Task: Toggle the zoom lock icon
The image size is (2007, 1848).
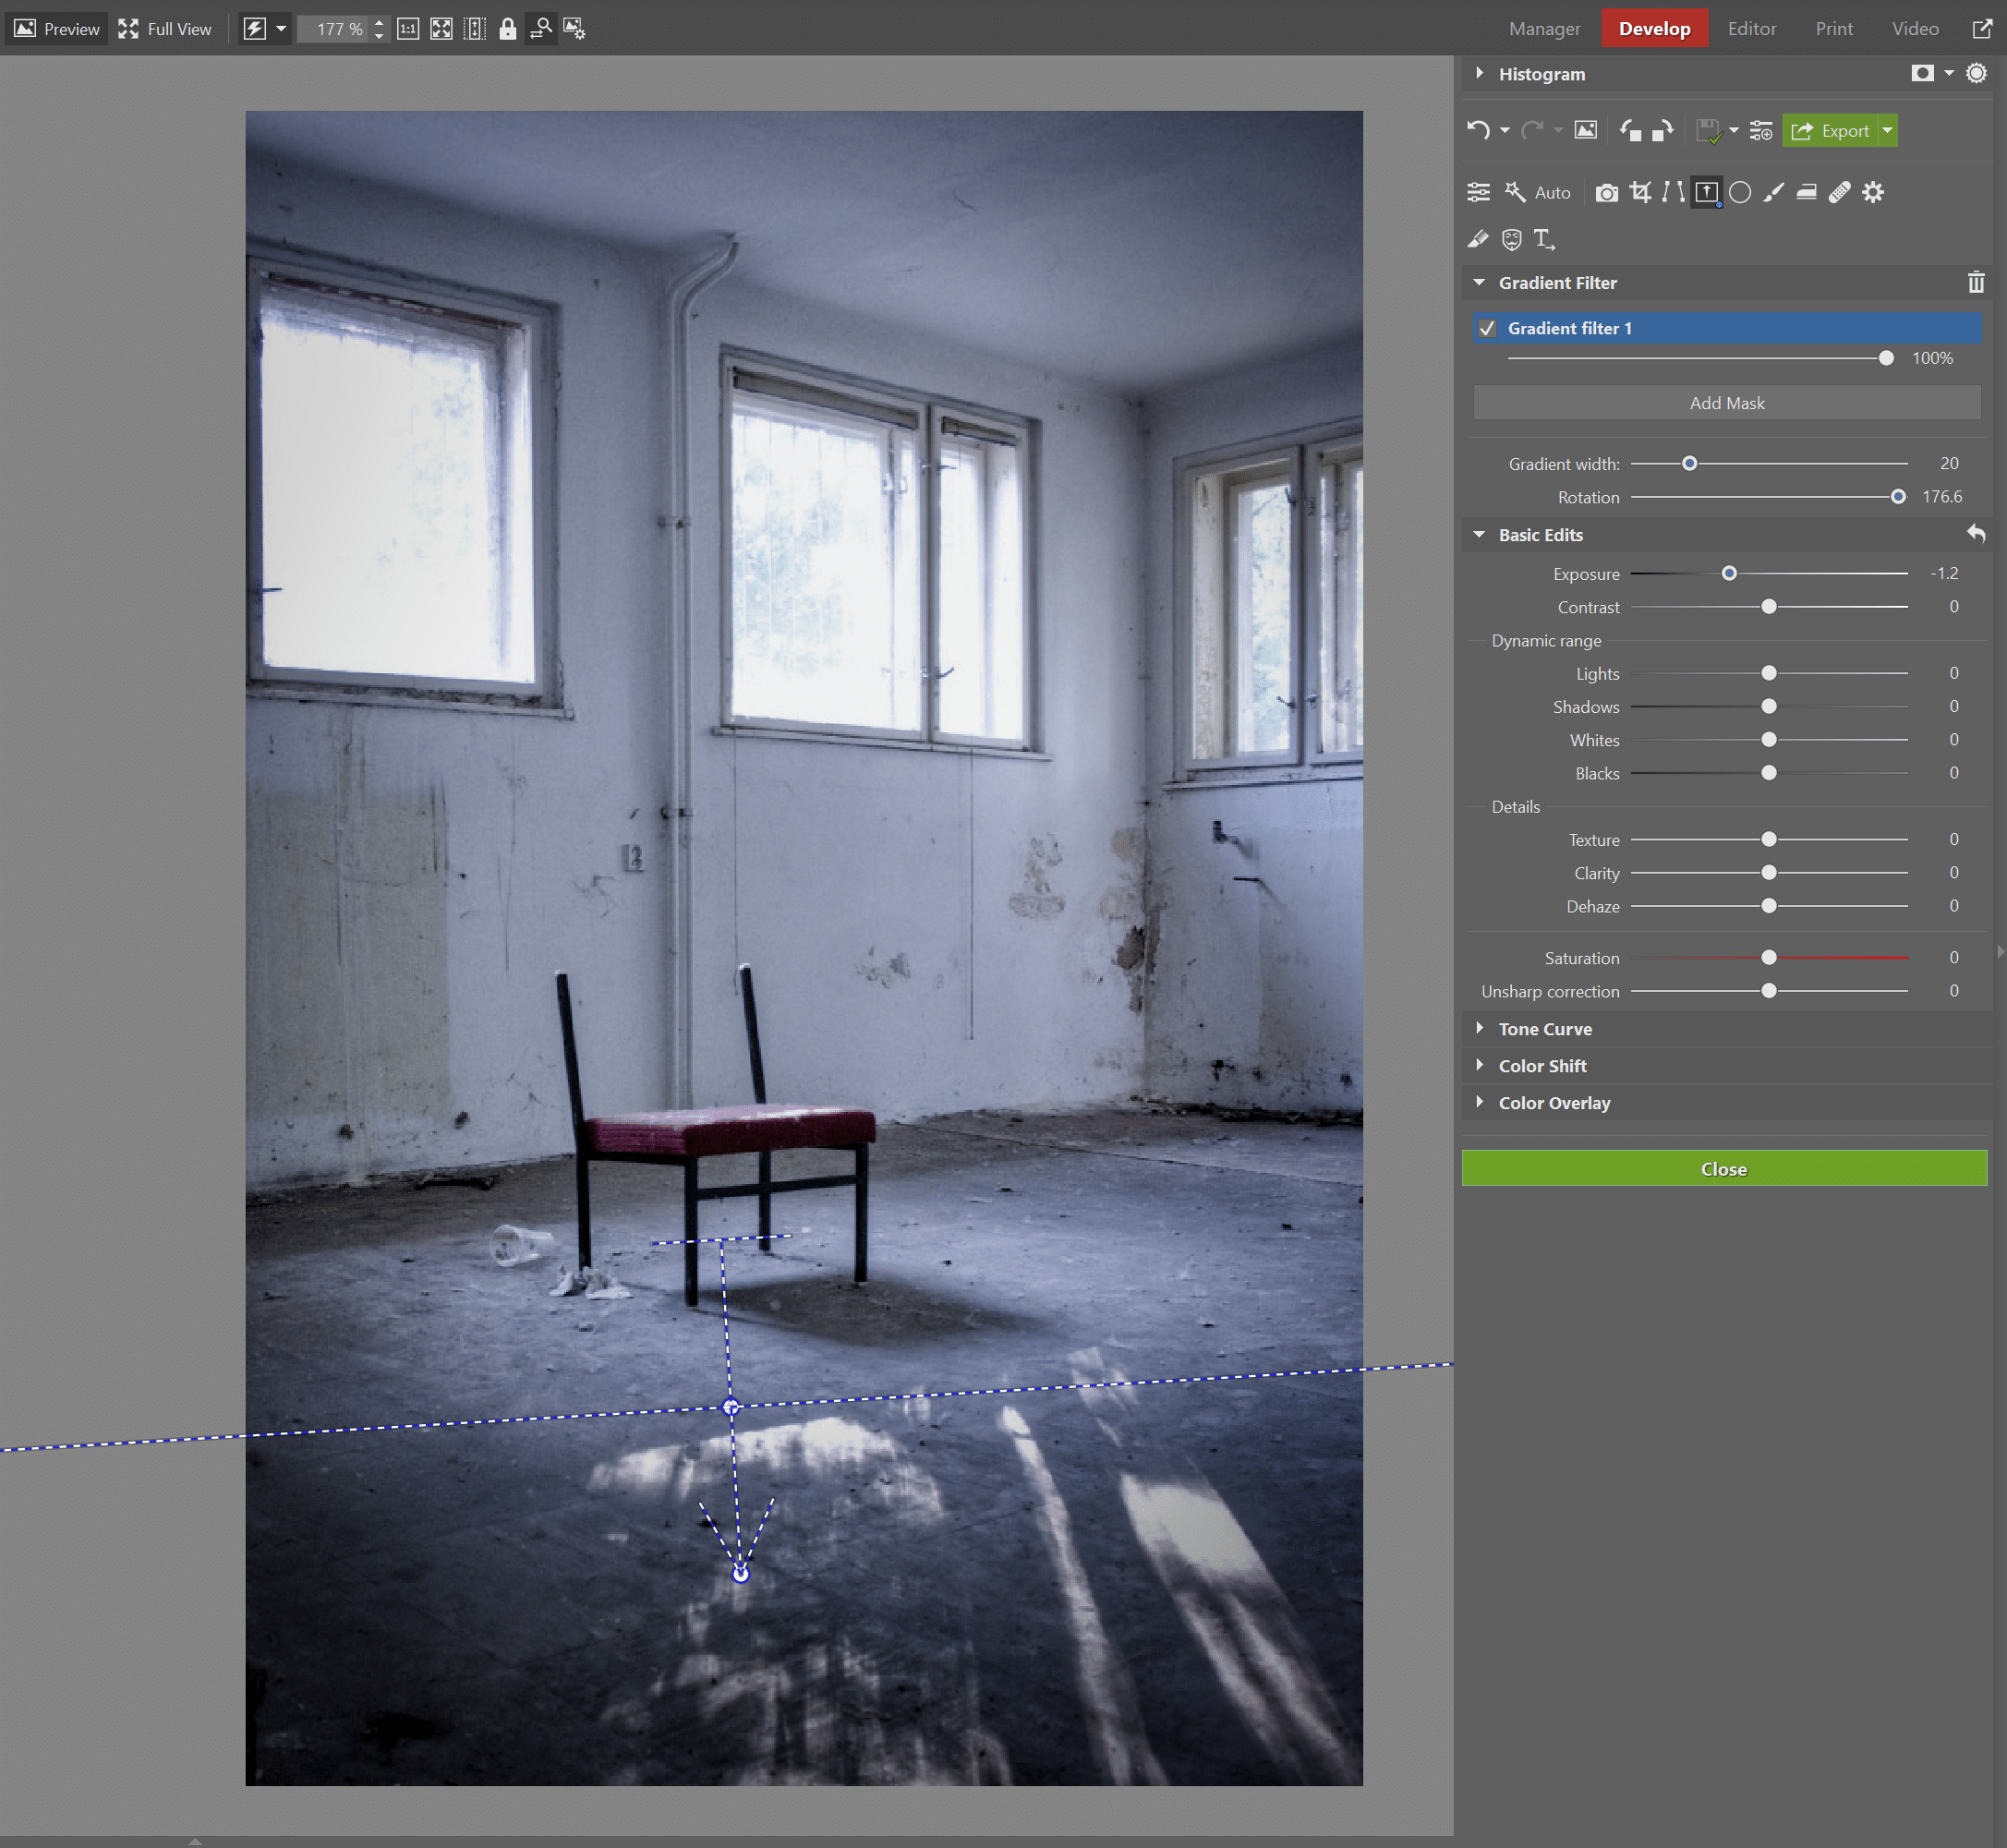Action: [508, 28]
